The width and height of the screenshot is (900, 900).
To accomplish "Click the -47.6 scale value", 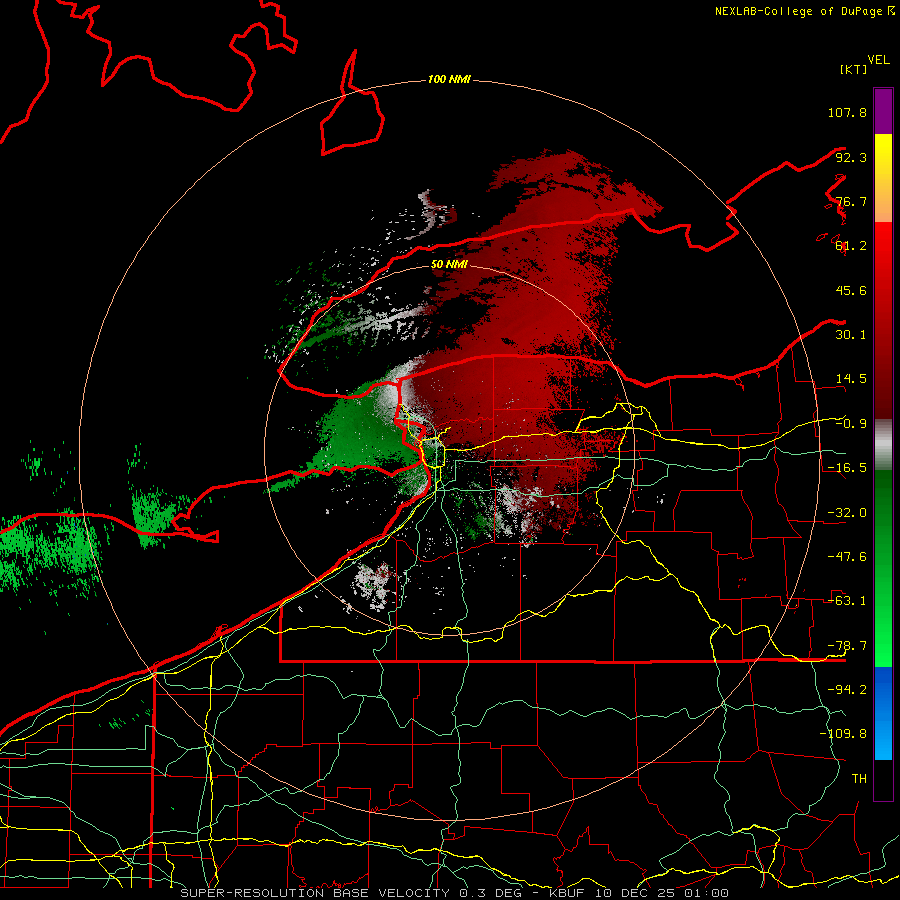I will coord(847,557).
